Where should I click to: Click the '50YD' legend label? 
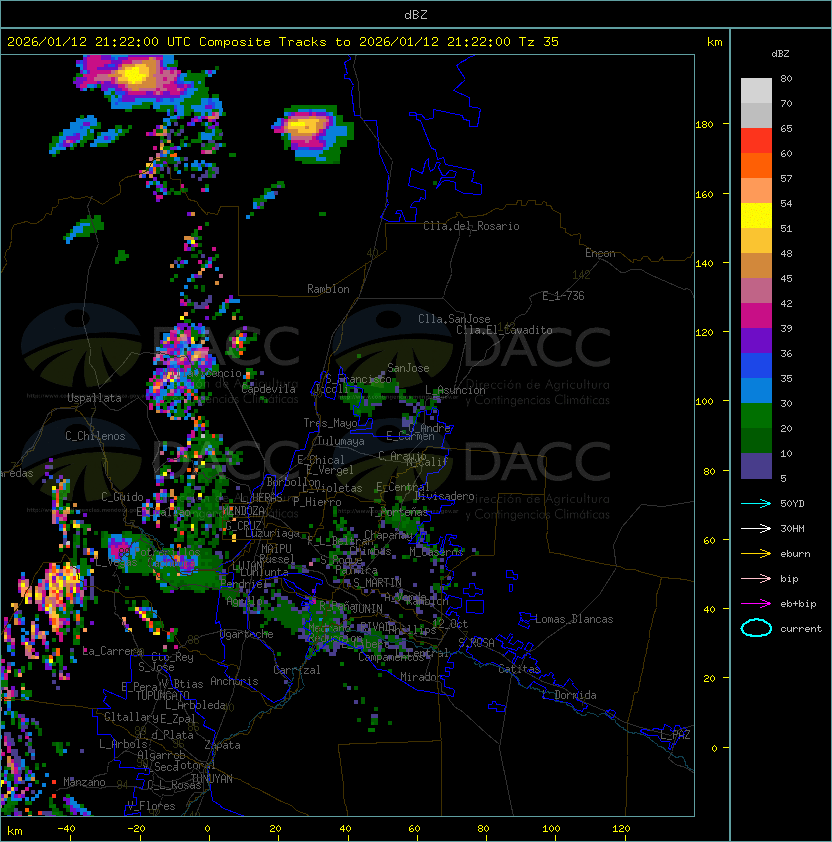pyautogui.click(x=792, y=503)
